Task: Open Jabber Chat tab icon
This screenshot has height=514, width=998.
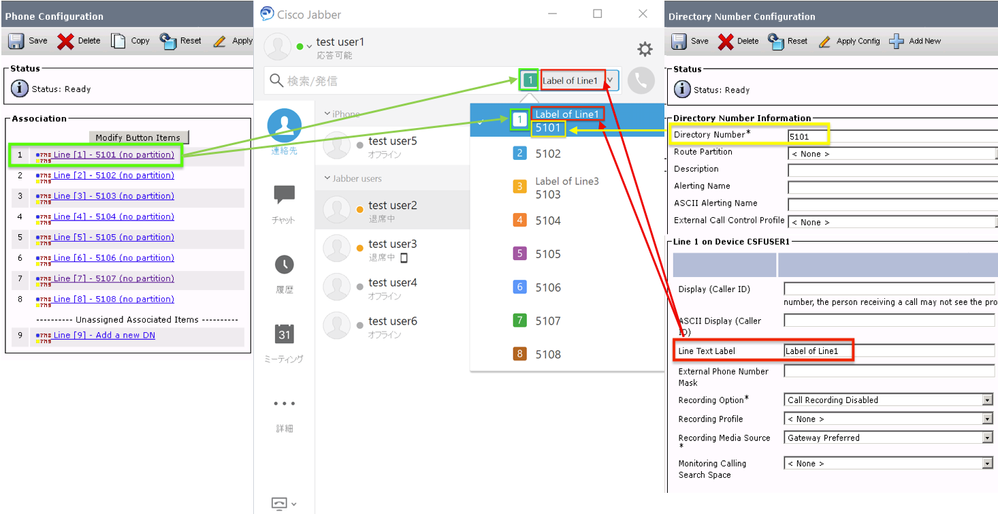Action: tap(284, 195)
